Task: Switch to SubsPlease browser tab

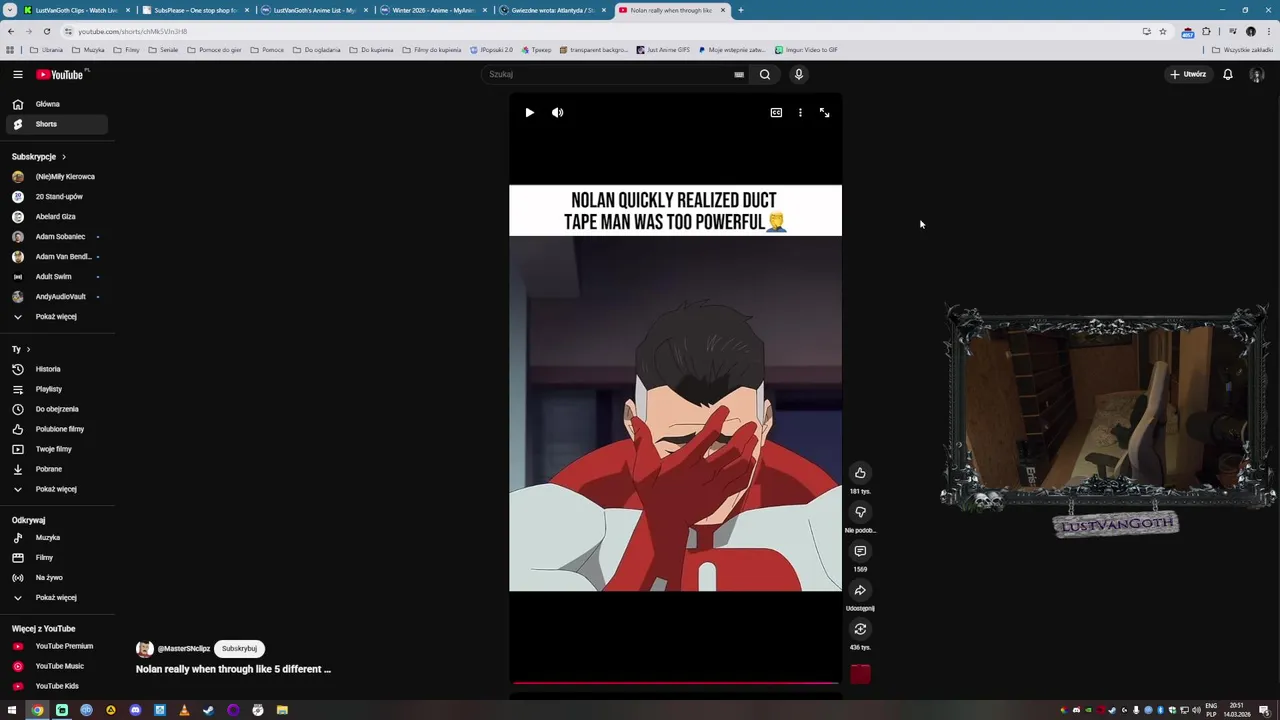Action: coord(195,10)
